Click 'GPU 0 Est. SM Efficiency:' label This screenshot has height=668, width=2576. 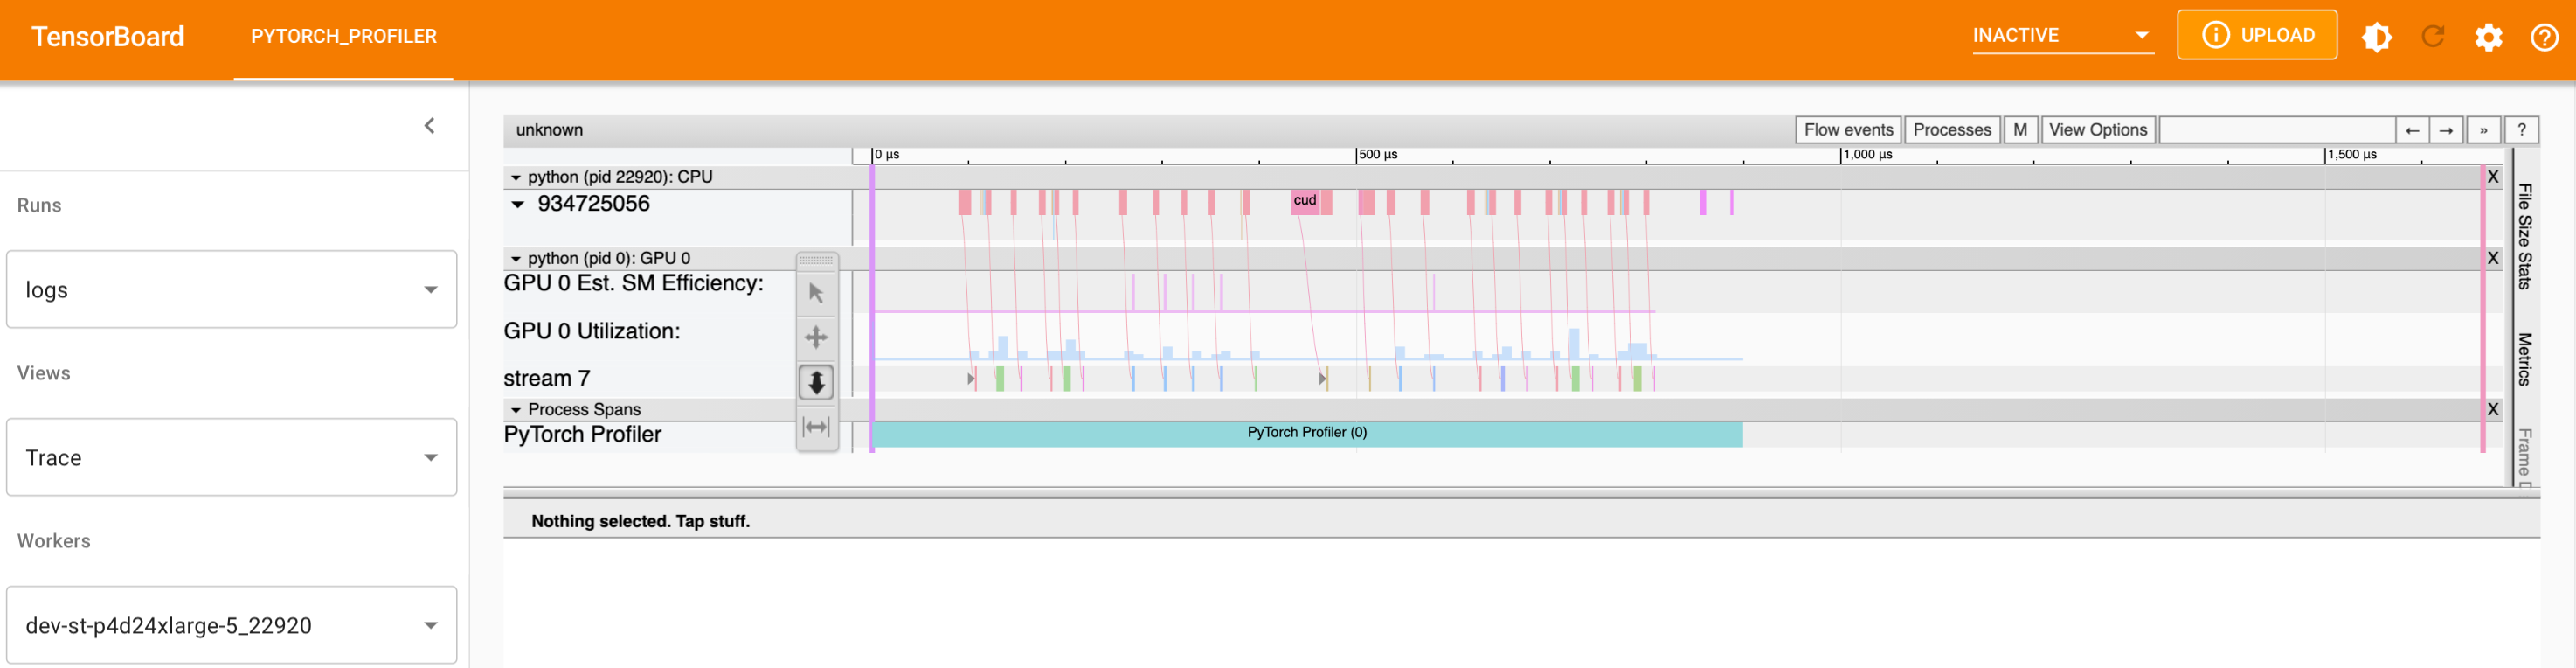coord(633,283)
